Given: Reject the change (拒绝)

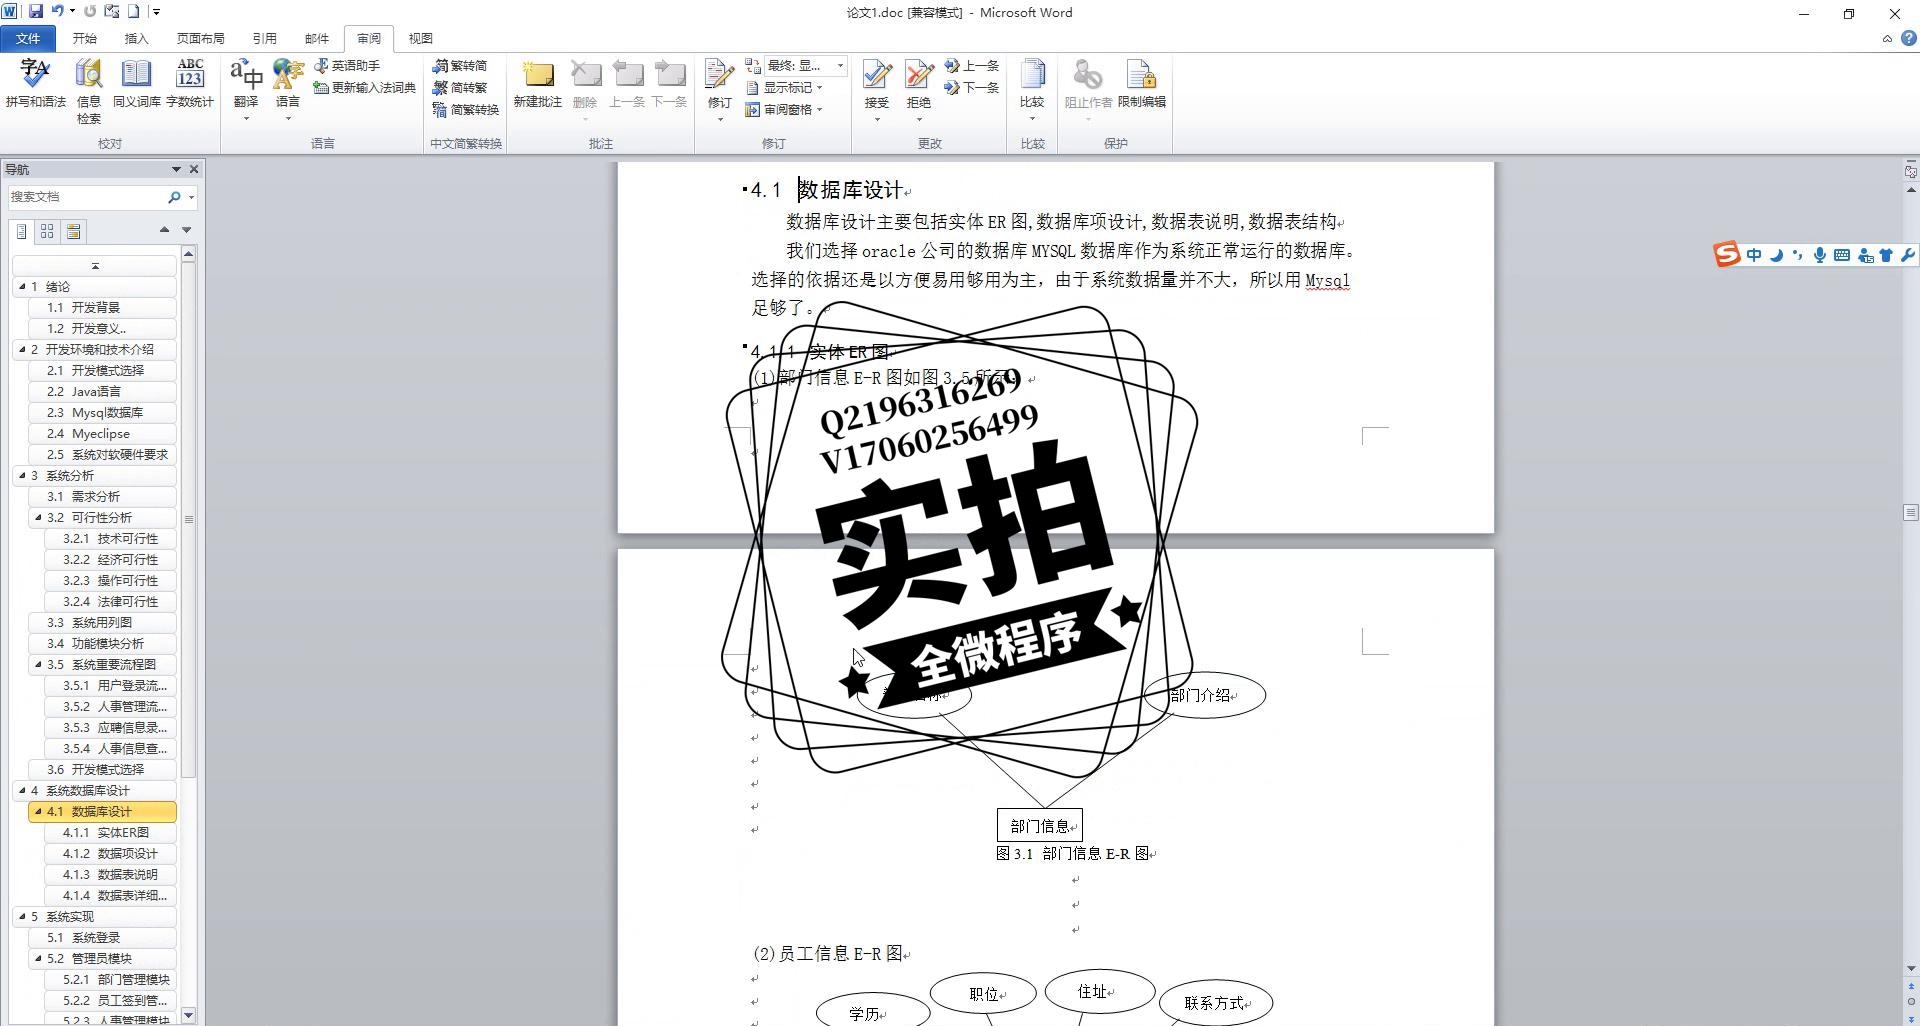Looking at the screenshot, I should tap(919, 90).
